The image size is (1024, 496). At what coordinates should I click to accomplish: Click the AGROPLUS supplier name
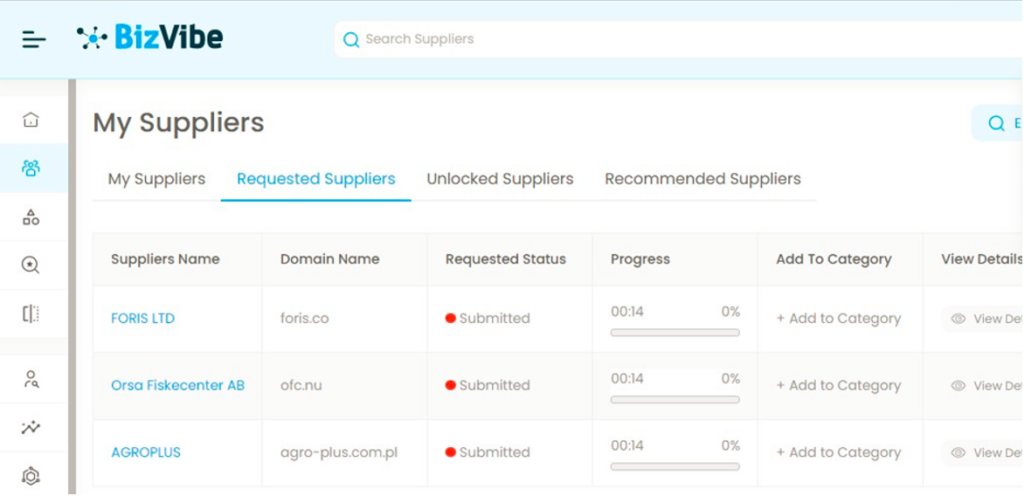146,452
